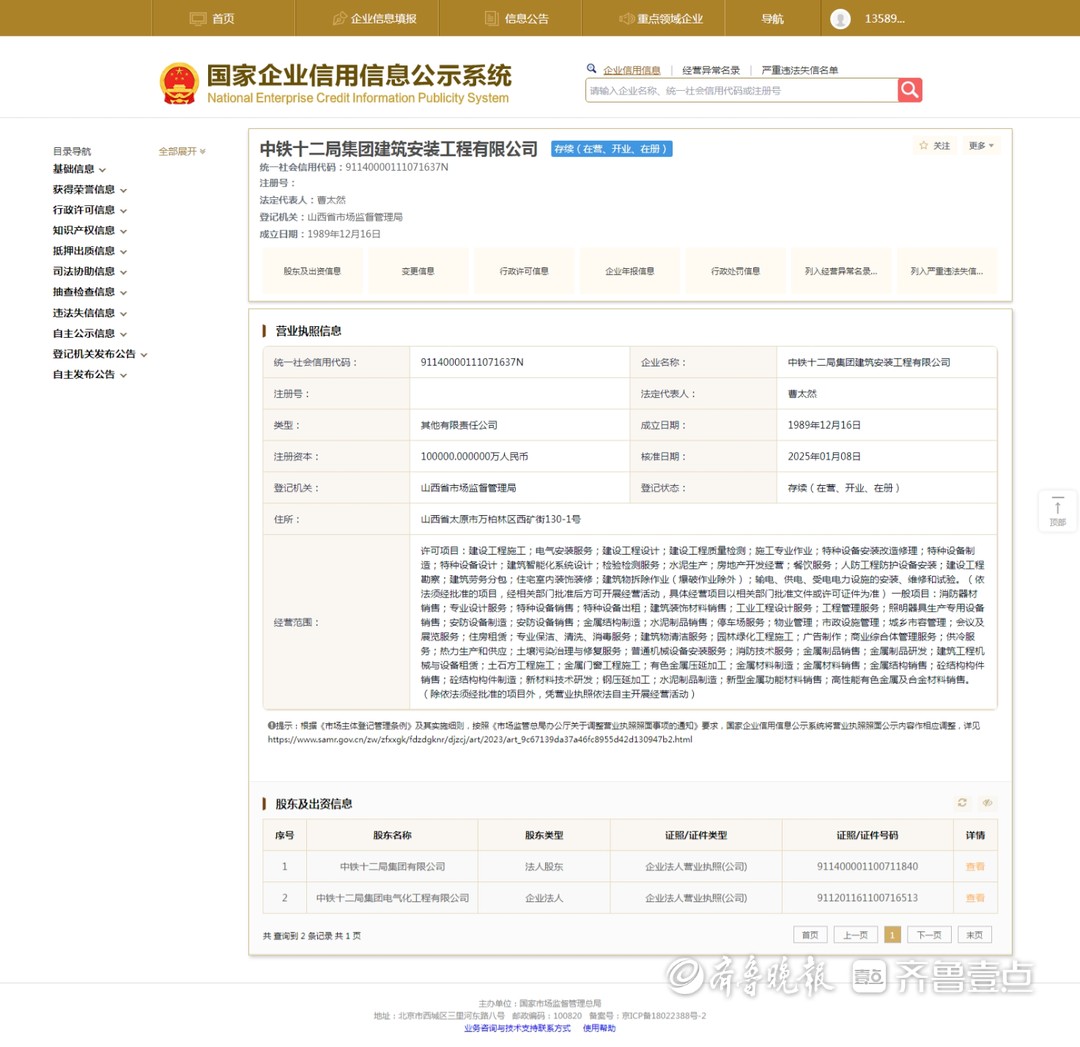Open the samr.gov.cn notice URL
This screenshot has height=1047, width=1080.
pyautogui.click(x=479, y=739)
